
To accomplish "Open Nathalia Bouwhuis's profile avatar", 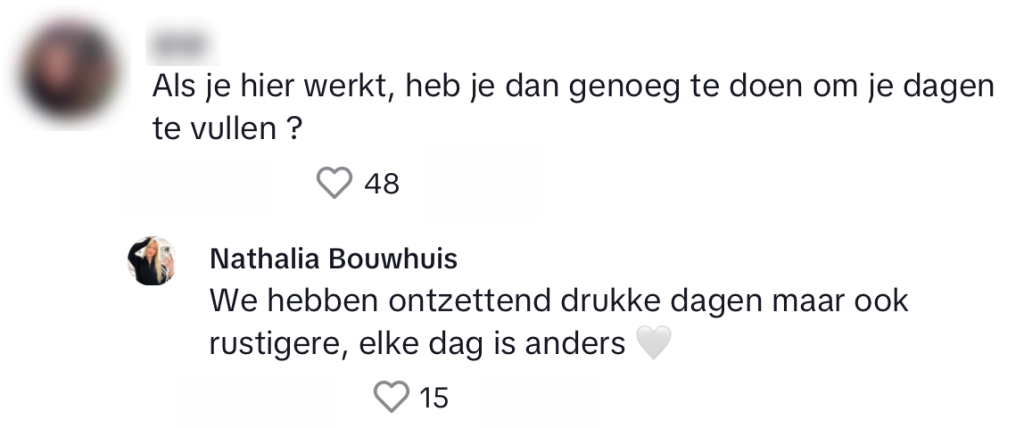I will tap(153, 261).
